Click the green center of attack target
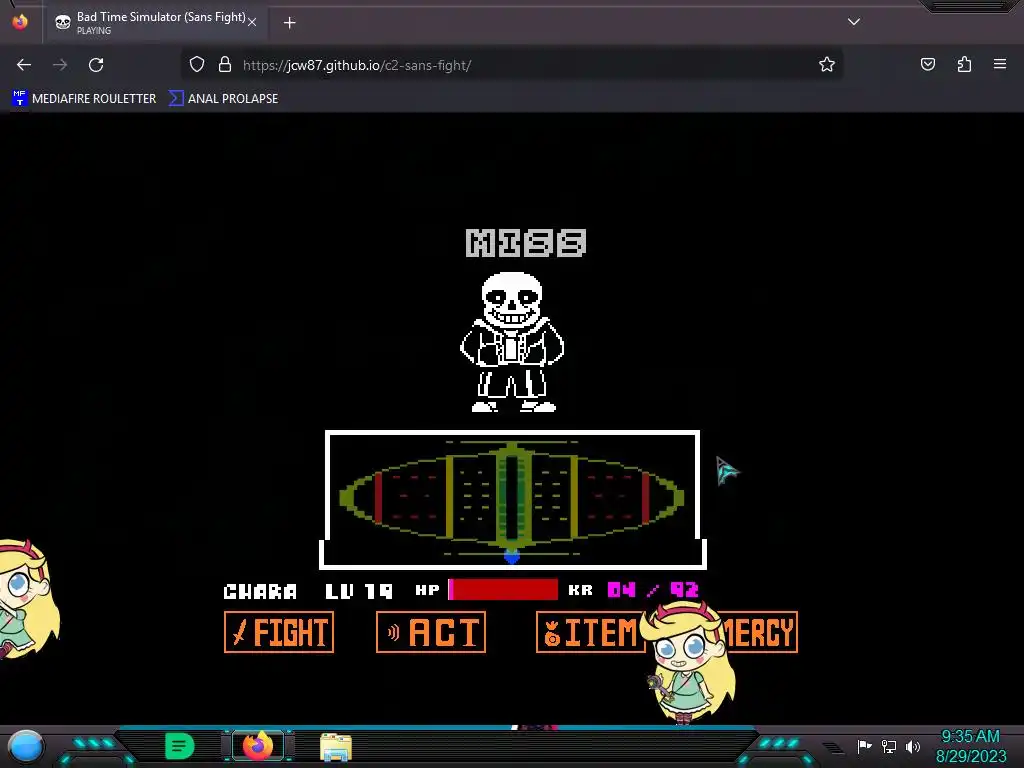This screenshot has width=1024, height=768. click(x=512, y=498)
